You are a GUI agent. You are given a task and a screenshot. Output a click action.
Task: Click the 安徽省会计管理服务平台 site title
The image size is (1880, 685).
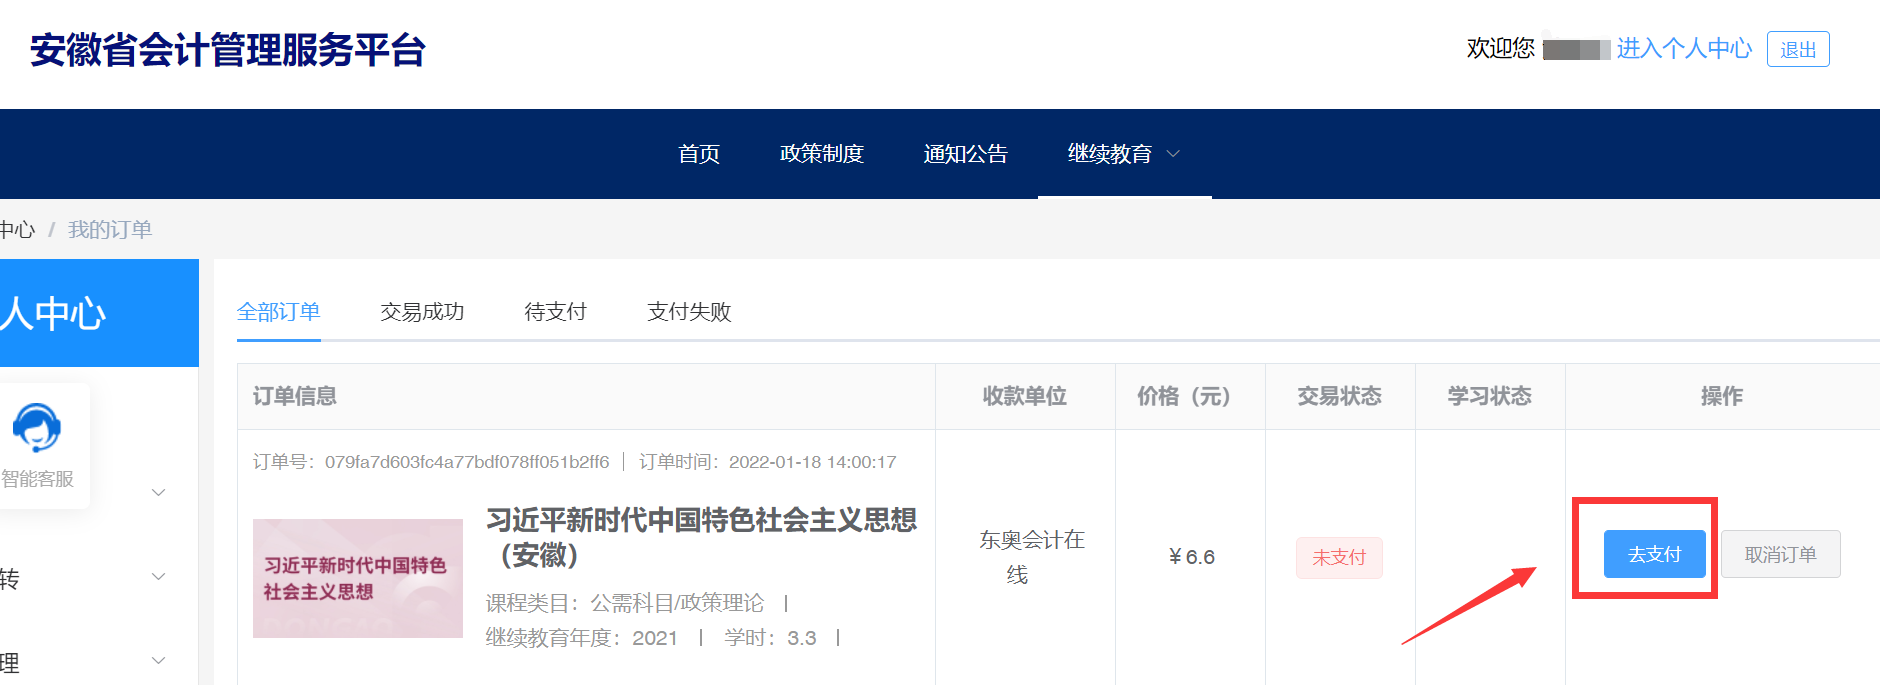pos(228,50)
